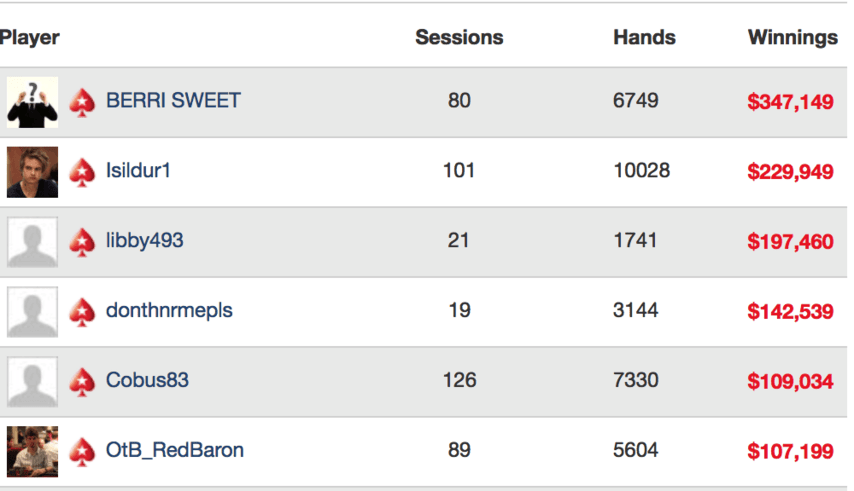Screen dimensions: 854x491
Task: Open BERRI SWEET's question-mark avatar
Action: [x=32, y=102]
